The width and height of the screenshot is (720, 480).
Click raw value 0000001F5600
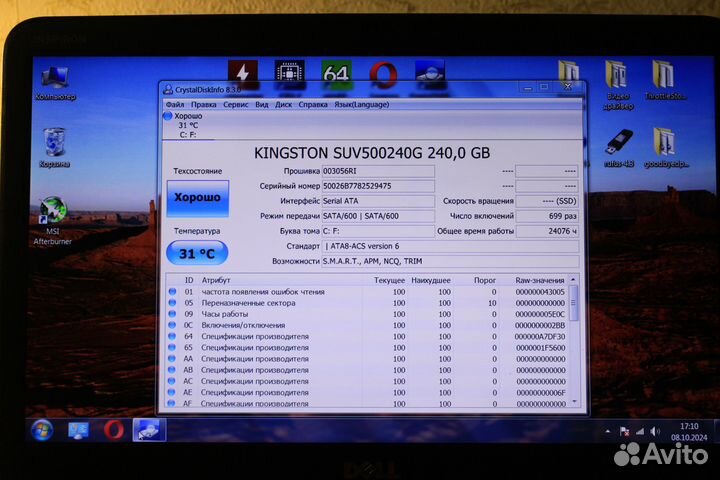tap(540, 348)
